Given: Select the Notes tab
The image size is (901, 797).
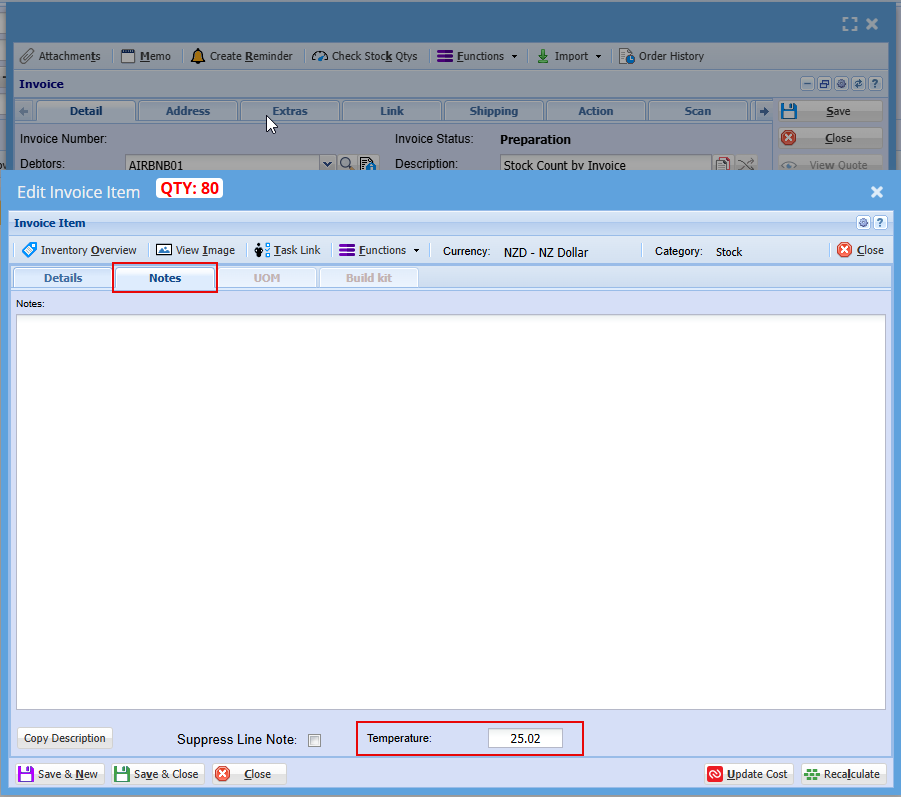Looking at the screenshot, I should [x=165, y=278].
